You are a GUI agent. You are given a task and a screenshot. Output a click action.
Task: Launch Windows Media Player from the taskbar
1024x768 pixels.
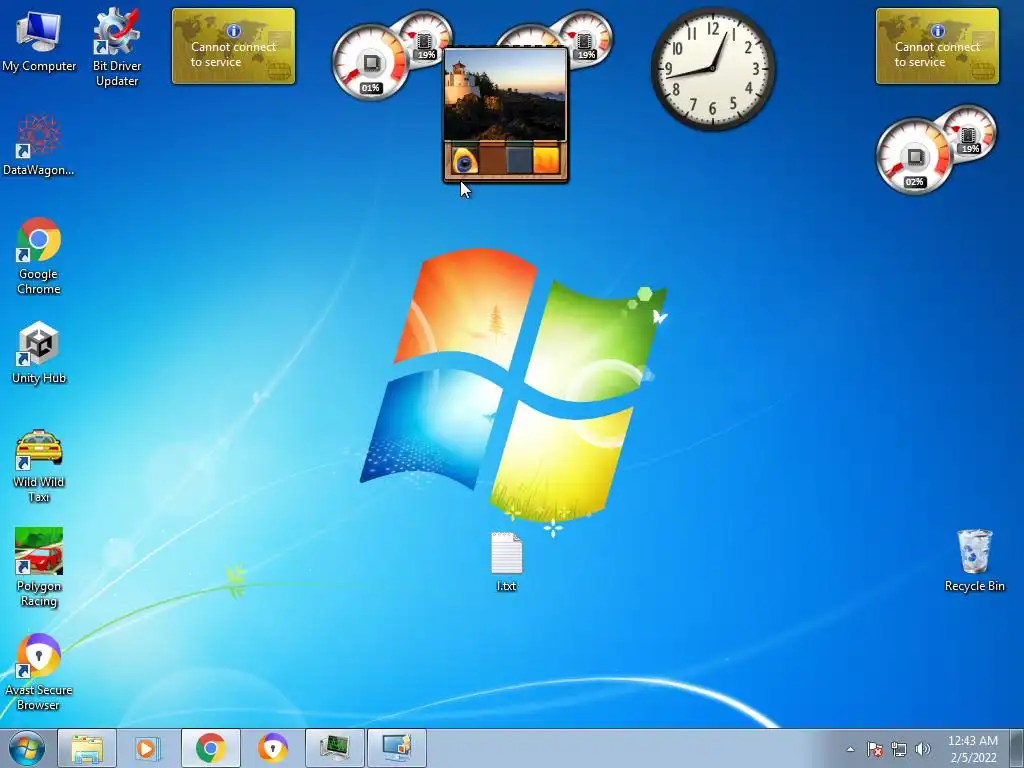[148, 748]
